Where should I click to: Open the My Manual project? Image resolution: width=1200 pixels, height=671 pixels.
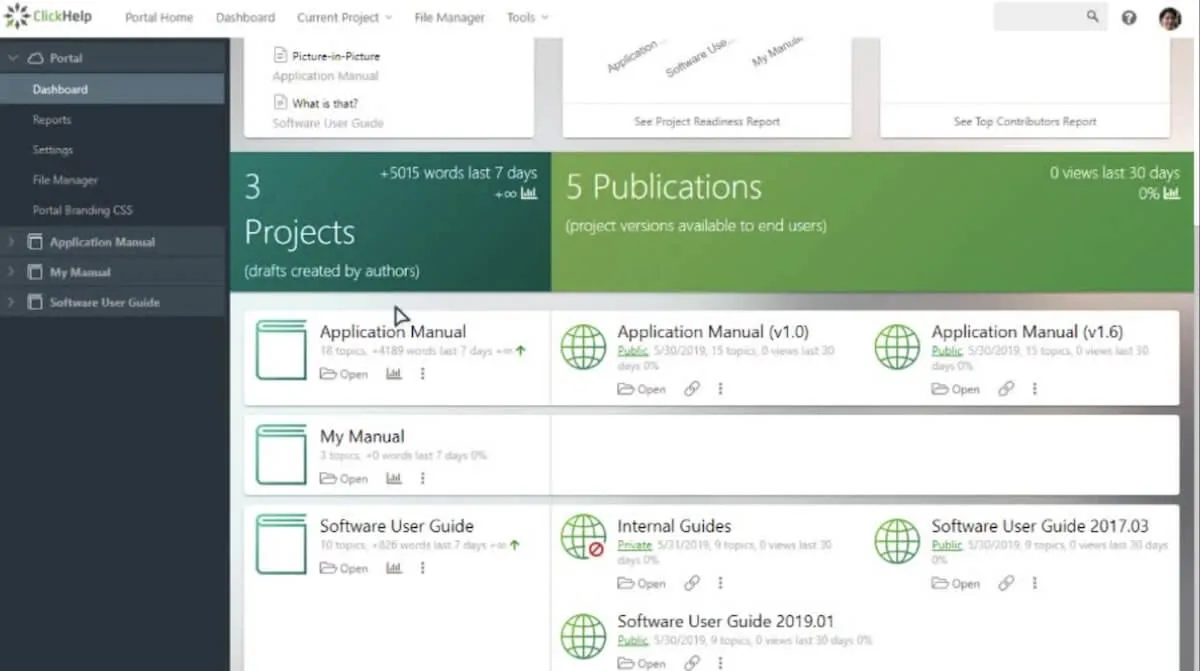[344, 479]
